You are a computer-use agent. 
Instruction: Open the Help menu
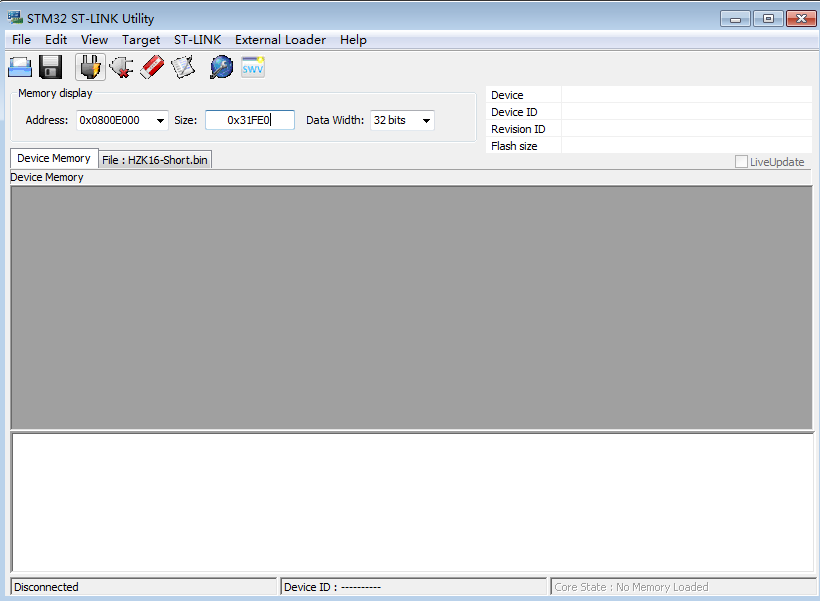tap(353, 40)
